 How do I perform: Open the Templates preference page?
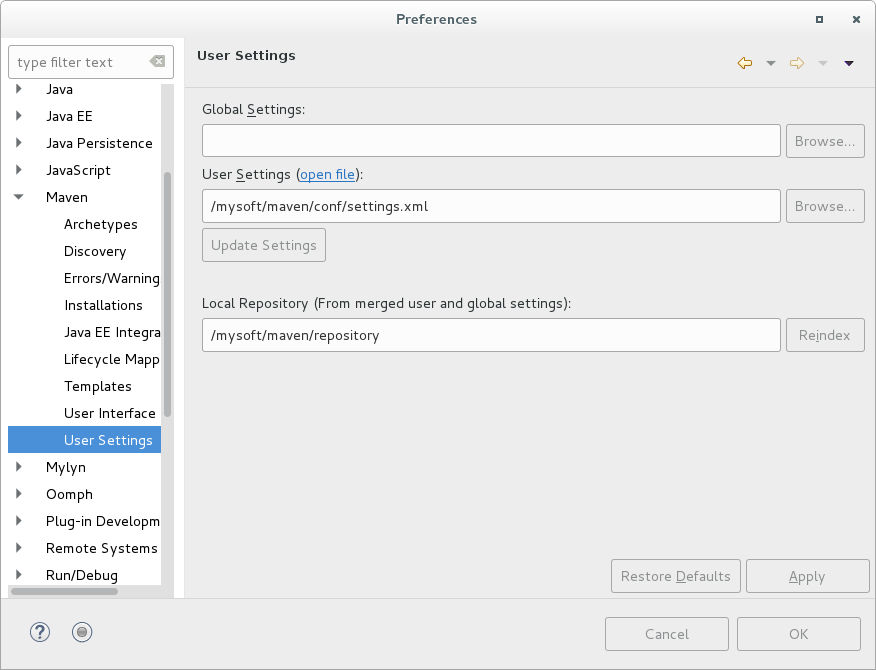click(x=98, y=387)
